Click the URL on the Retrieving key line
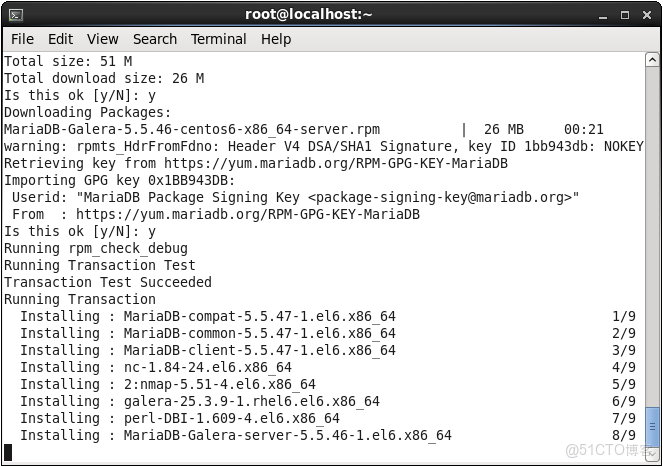The width and height of the screenshot is (663, 467). tap(336, 163)
